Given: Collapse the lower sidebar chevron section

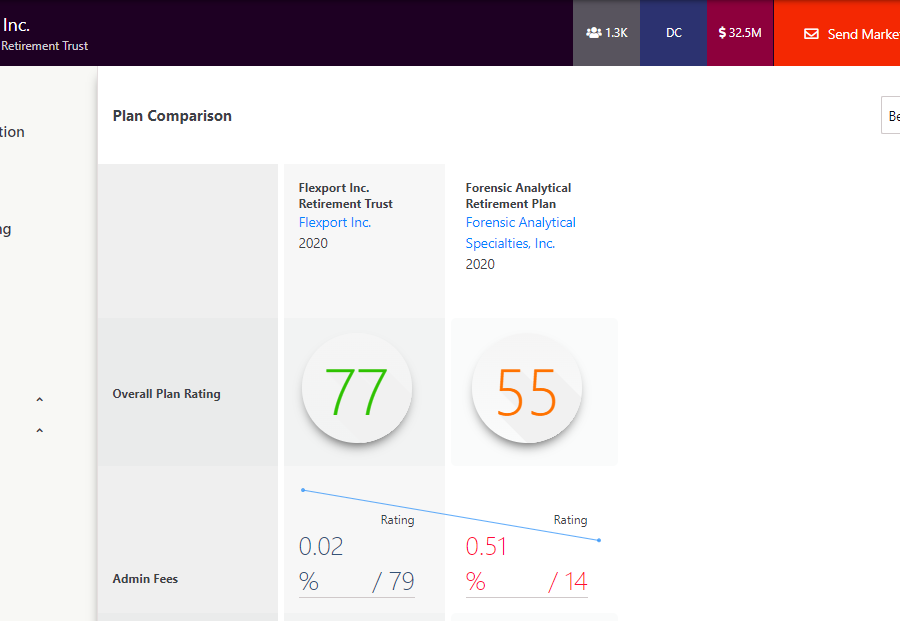Looking at the screenshot, I should (40, 431).
